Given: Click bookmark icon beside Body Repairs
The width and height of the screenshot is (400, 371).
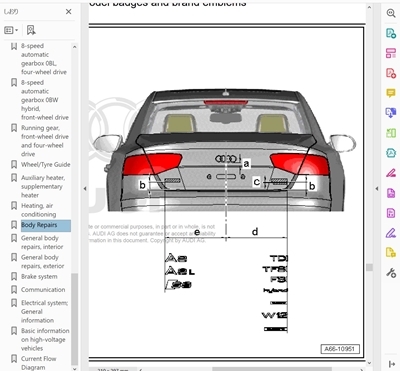Looking at the screenshot, I should click(14, 225).
